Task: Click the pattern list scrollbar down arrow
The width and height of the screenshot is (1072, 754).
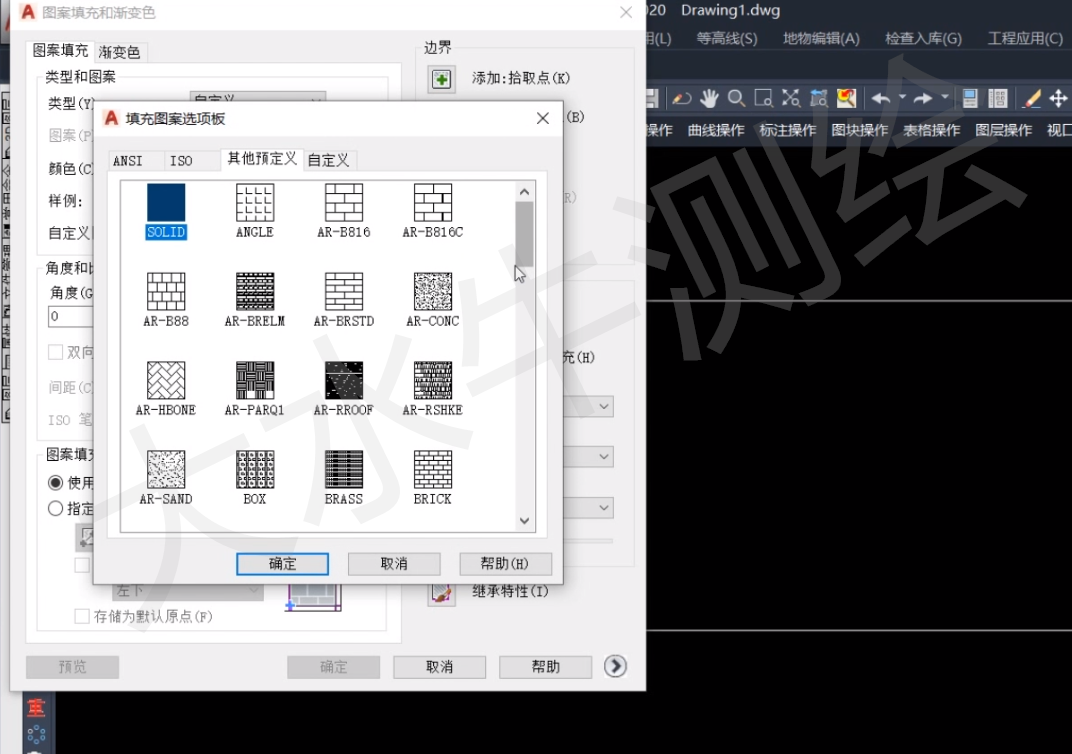Action: point(524,520)
